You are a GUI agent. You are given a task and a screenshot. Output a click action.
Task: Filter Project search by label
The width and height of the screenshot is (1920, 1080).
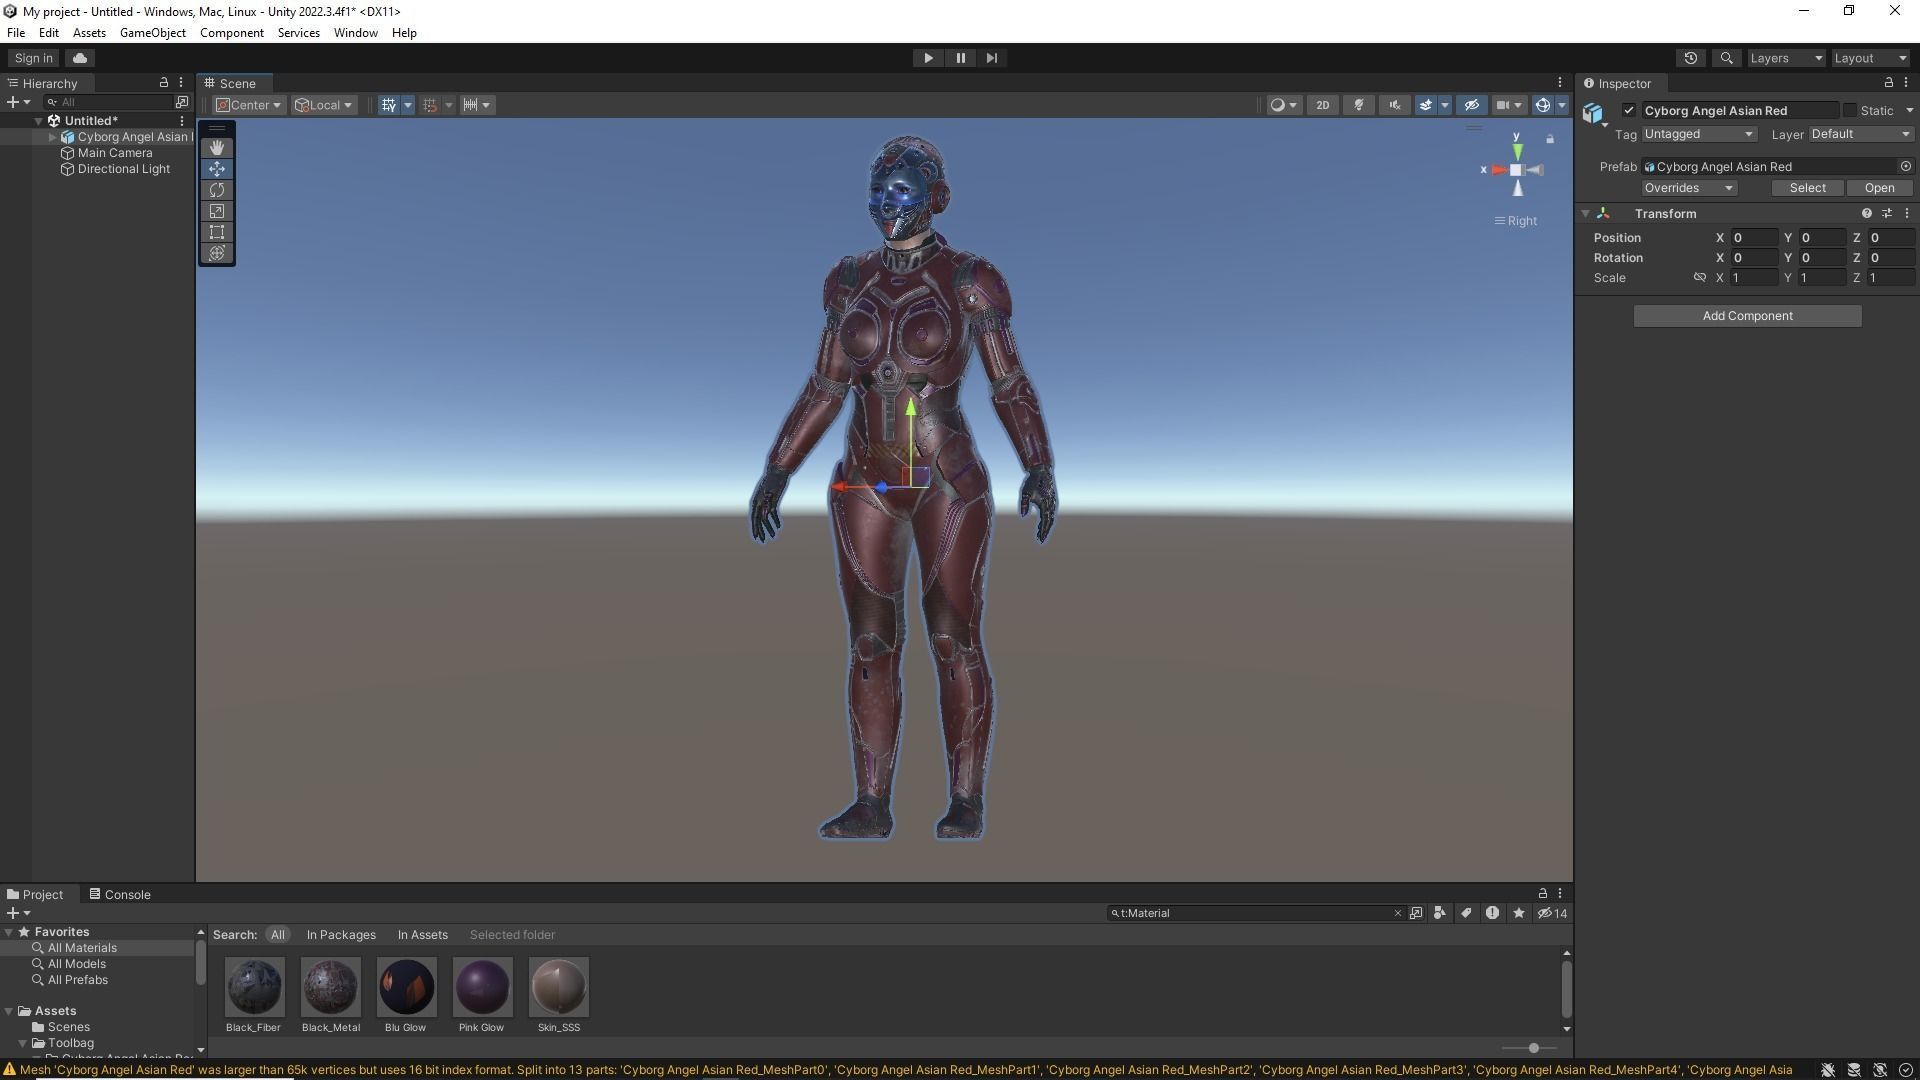click(1466, 913)
